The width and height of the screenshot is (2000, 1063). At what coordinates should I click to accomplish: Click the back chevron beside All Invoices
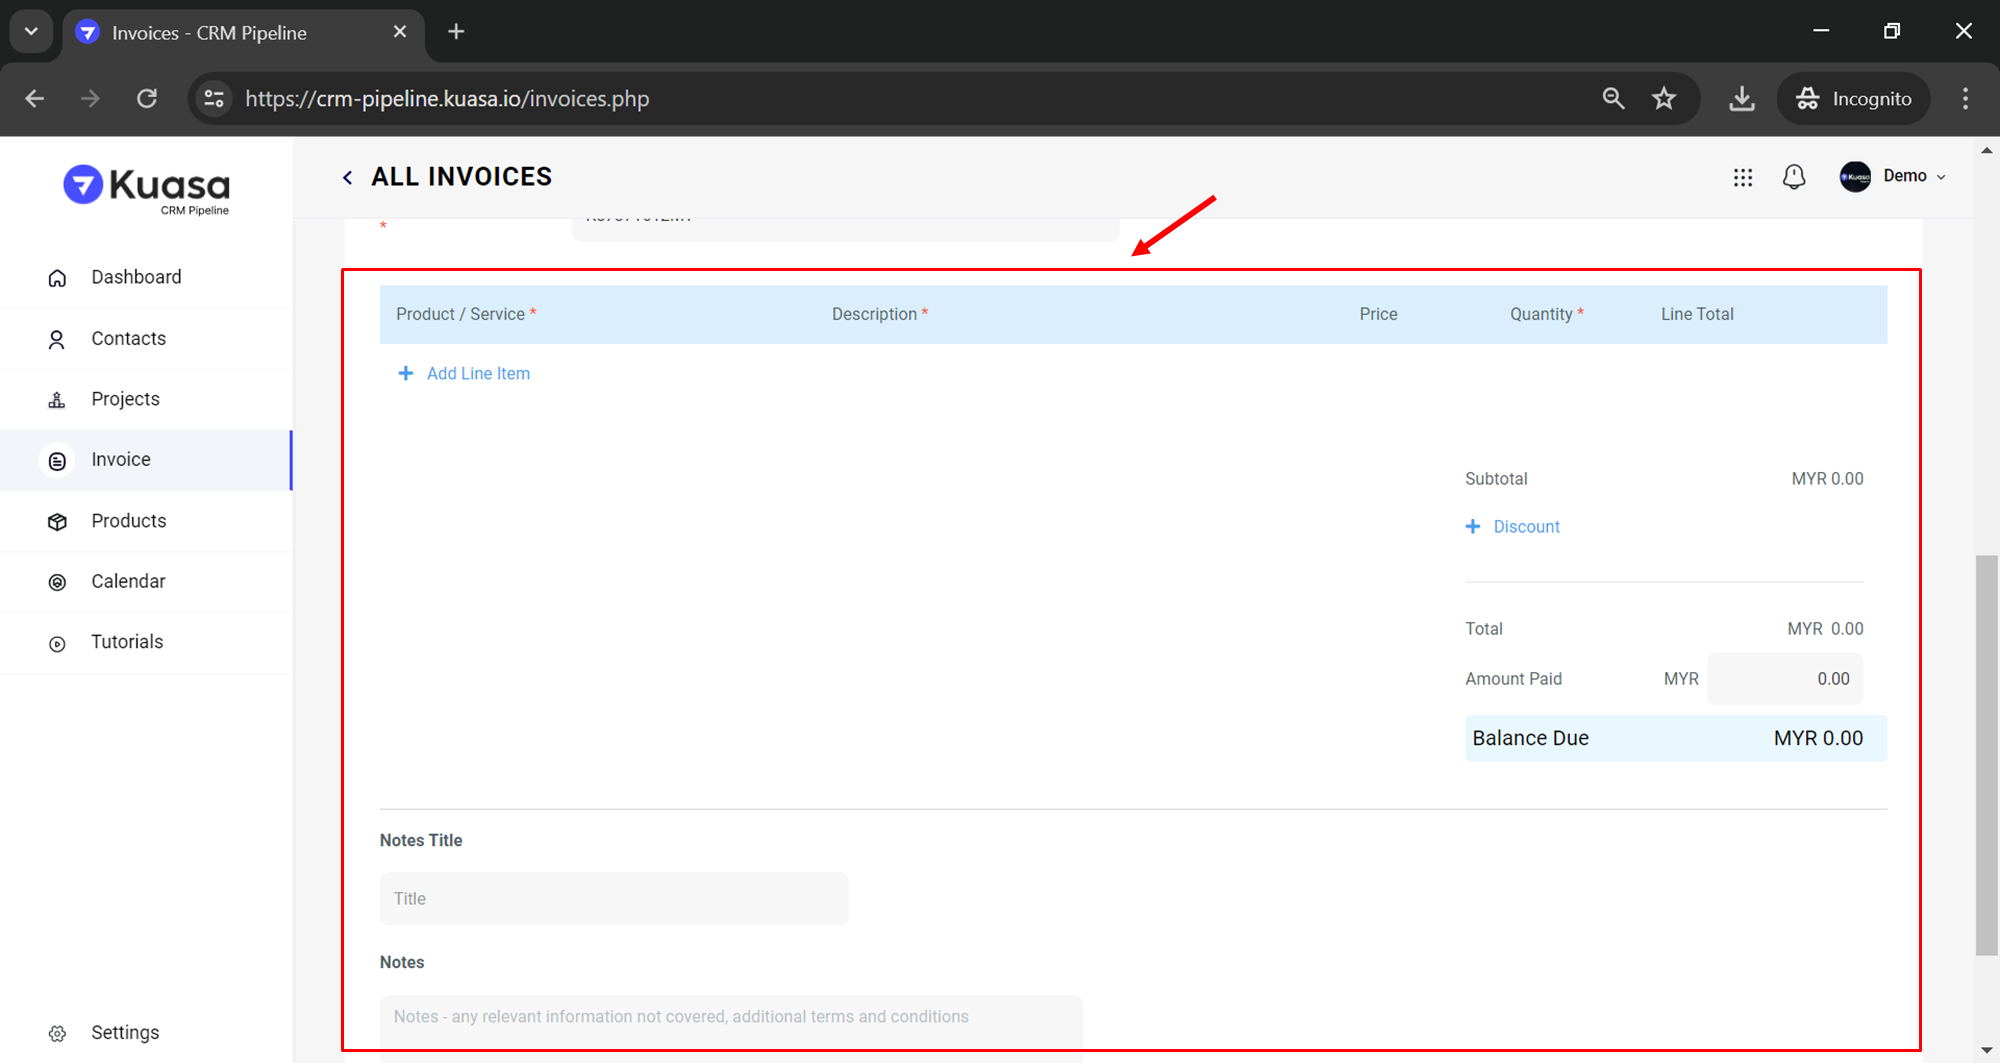348,178
